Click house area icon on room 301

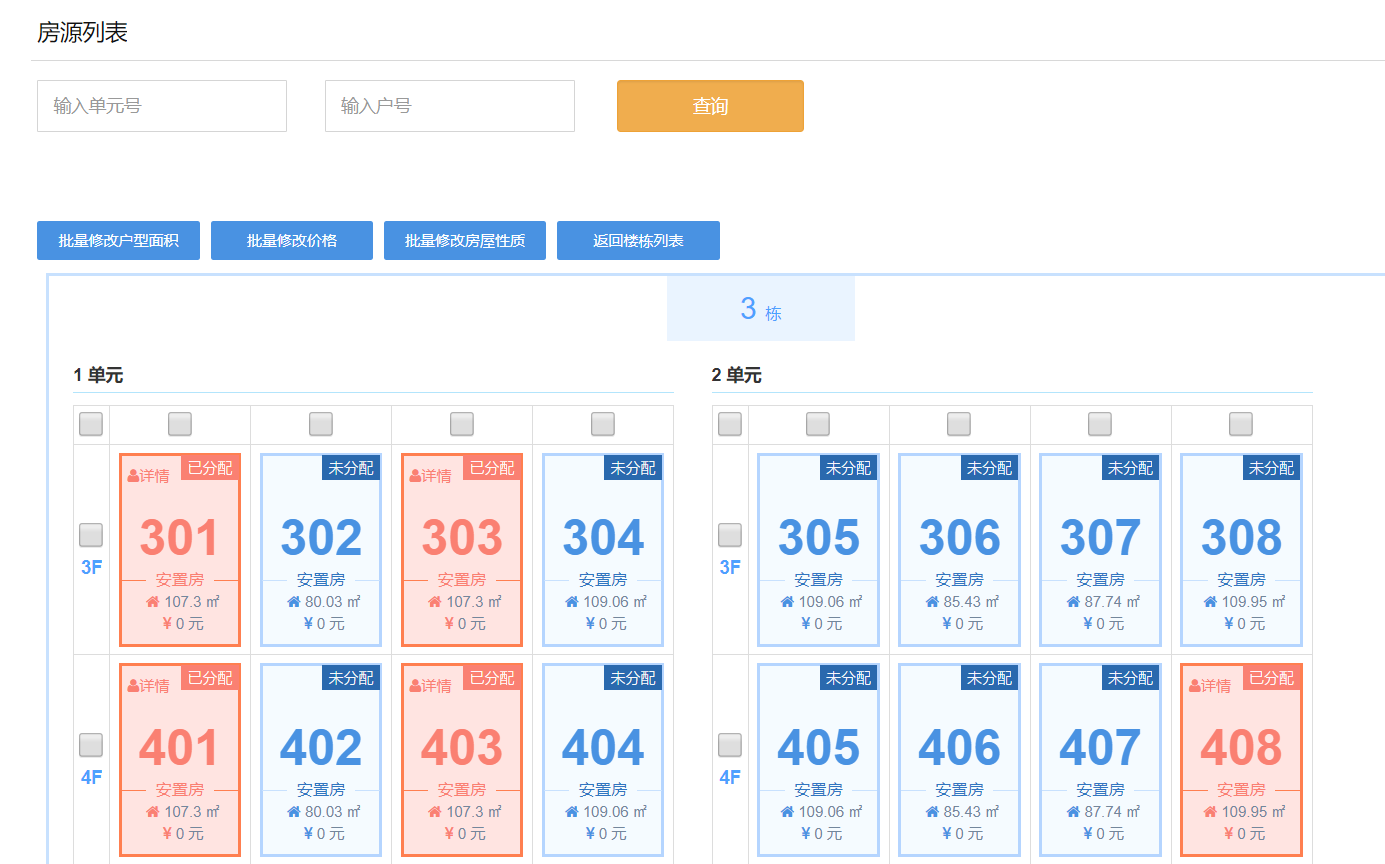(153, 602)
